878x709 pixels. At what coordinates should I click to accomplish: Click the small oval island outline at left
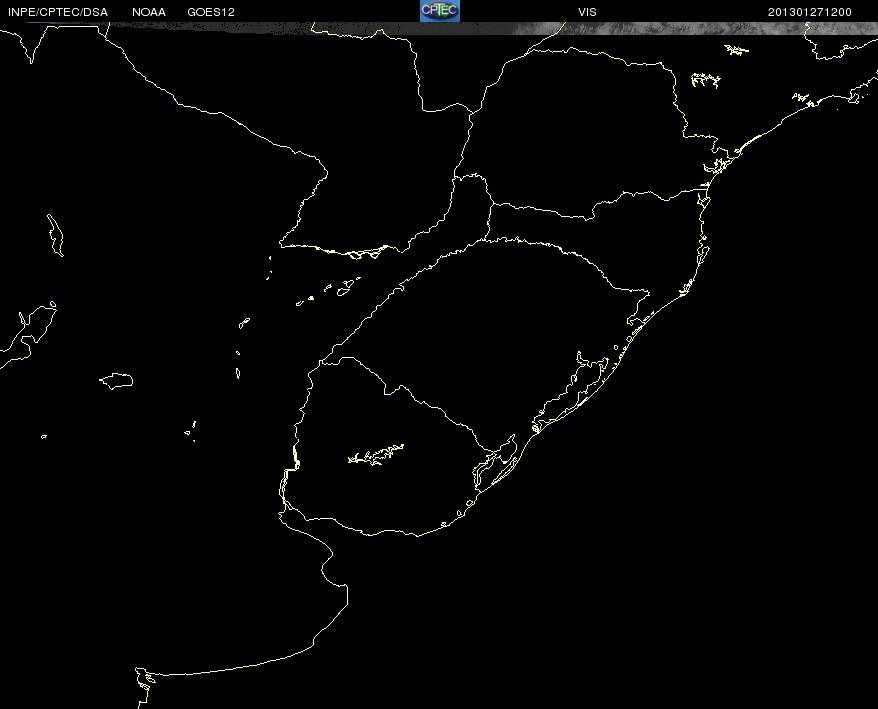pyautogui.click(x=117, y=380)
